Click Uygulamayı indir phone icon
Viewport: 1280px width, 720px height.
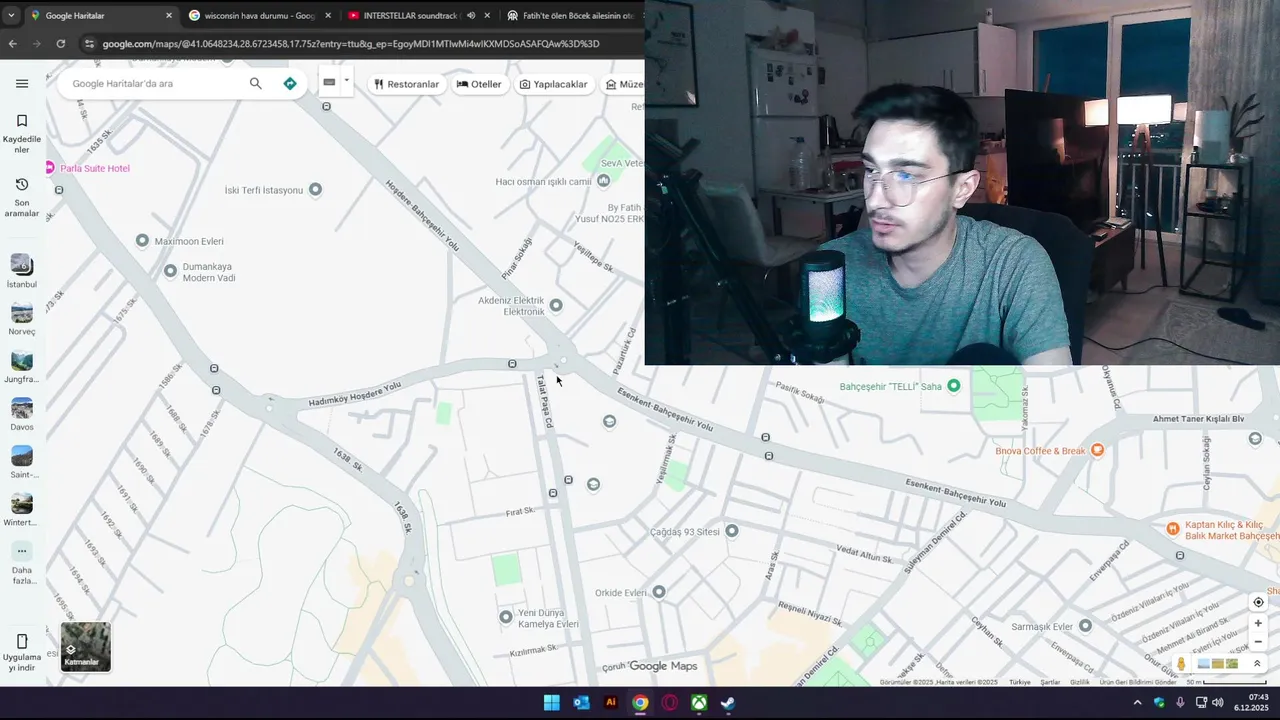[x=22, y=641]
